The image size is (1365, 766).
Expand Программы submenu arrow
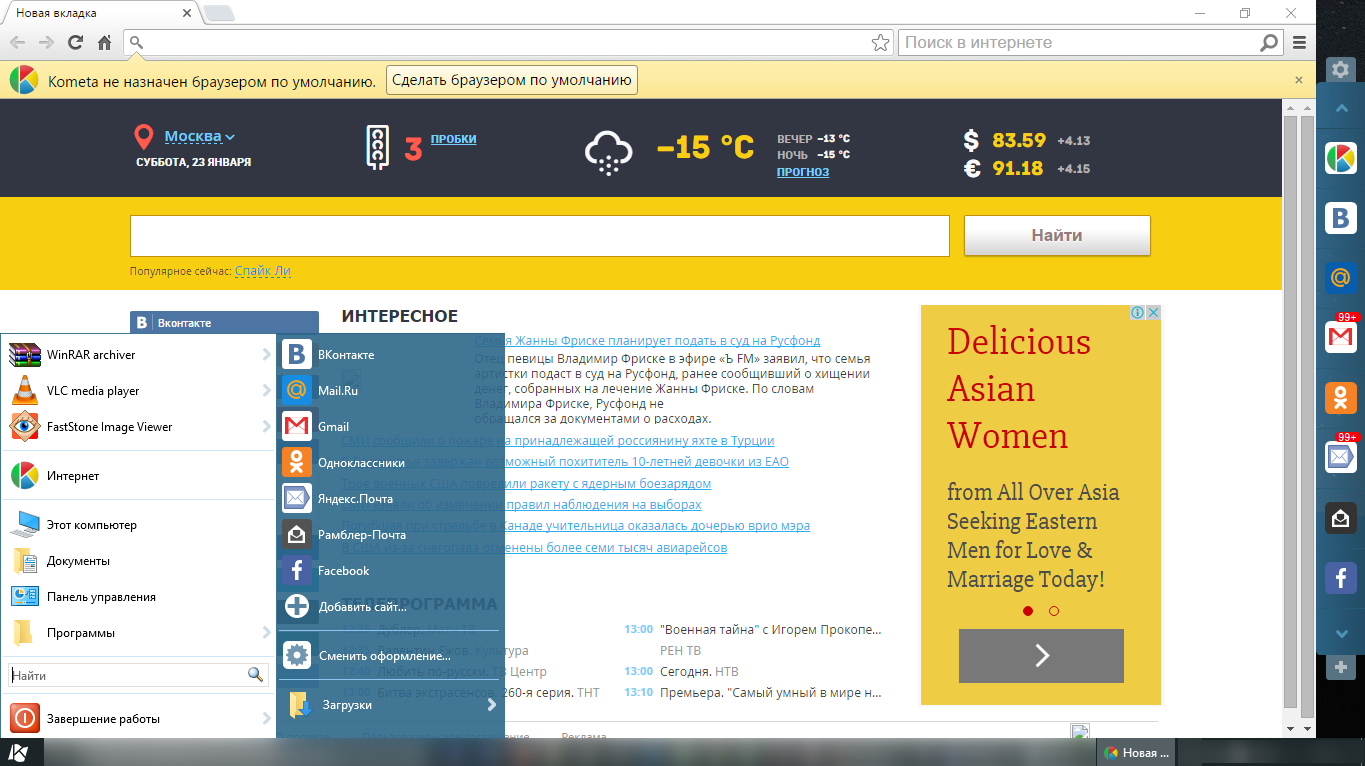267,633
